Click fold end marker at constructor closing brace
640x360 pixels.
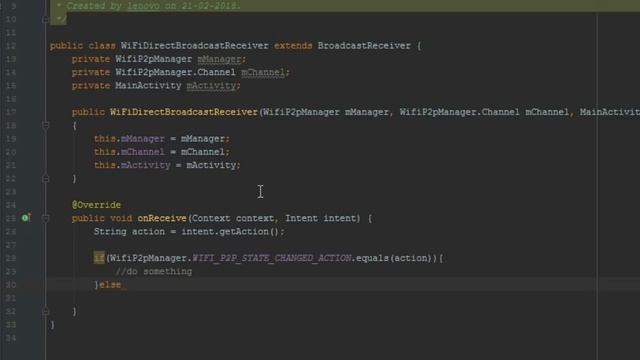coord(46,178)
